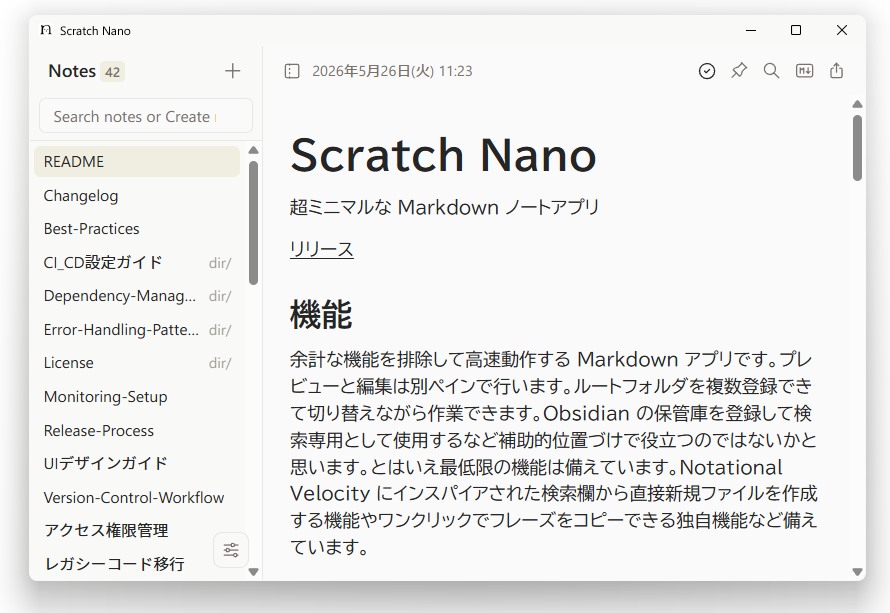The height and width of the screenshot is (613, 890).
Task: Click the note list scrollbar thumb
Action: 253,222
